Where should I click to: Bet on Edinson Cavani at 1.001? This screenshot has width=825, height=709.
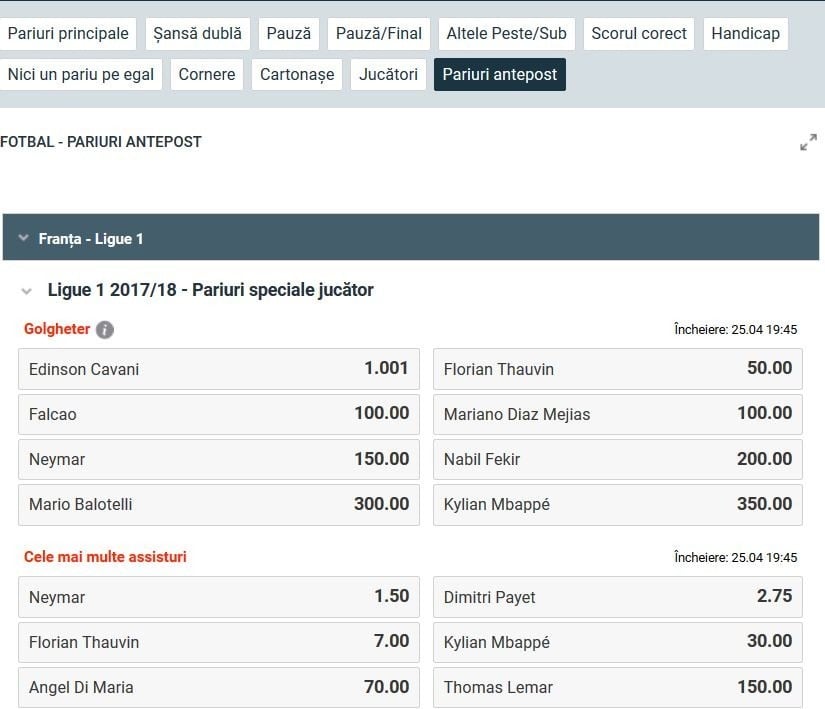219,369
